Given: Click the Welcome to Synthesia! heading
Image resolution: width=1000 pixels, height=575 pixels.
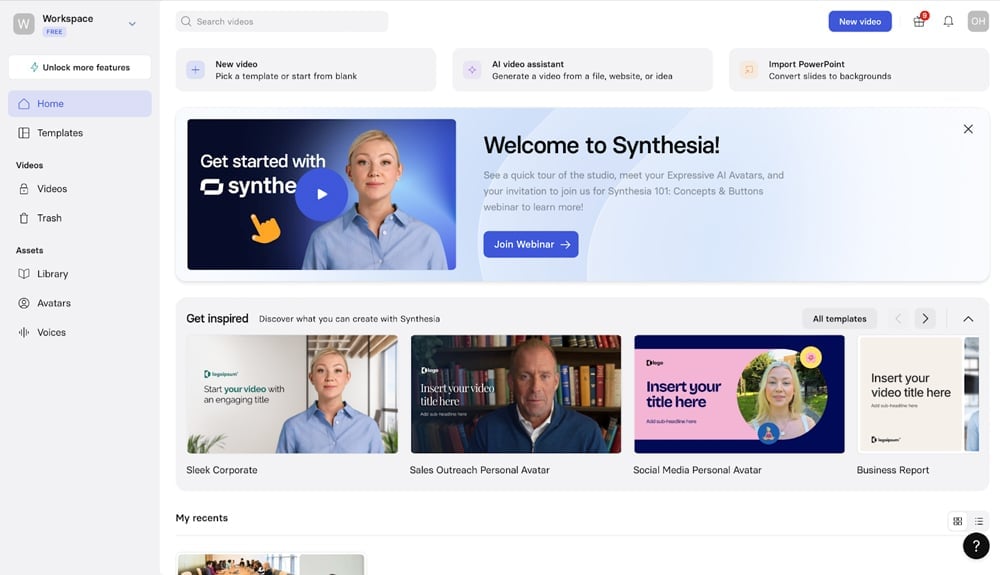Looking at the screenshot, I should (x=601, y=145).
